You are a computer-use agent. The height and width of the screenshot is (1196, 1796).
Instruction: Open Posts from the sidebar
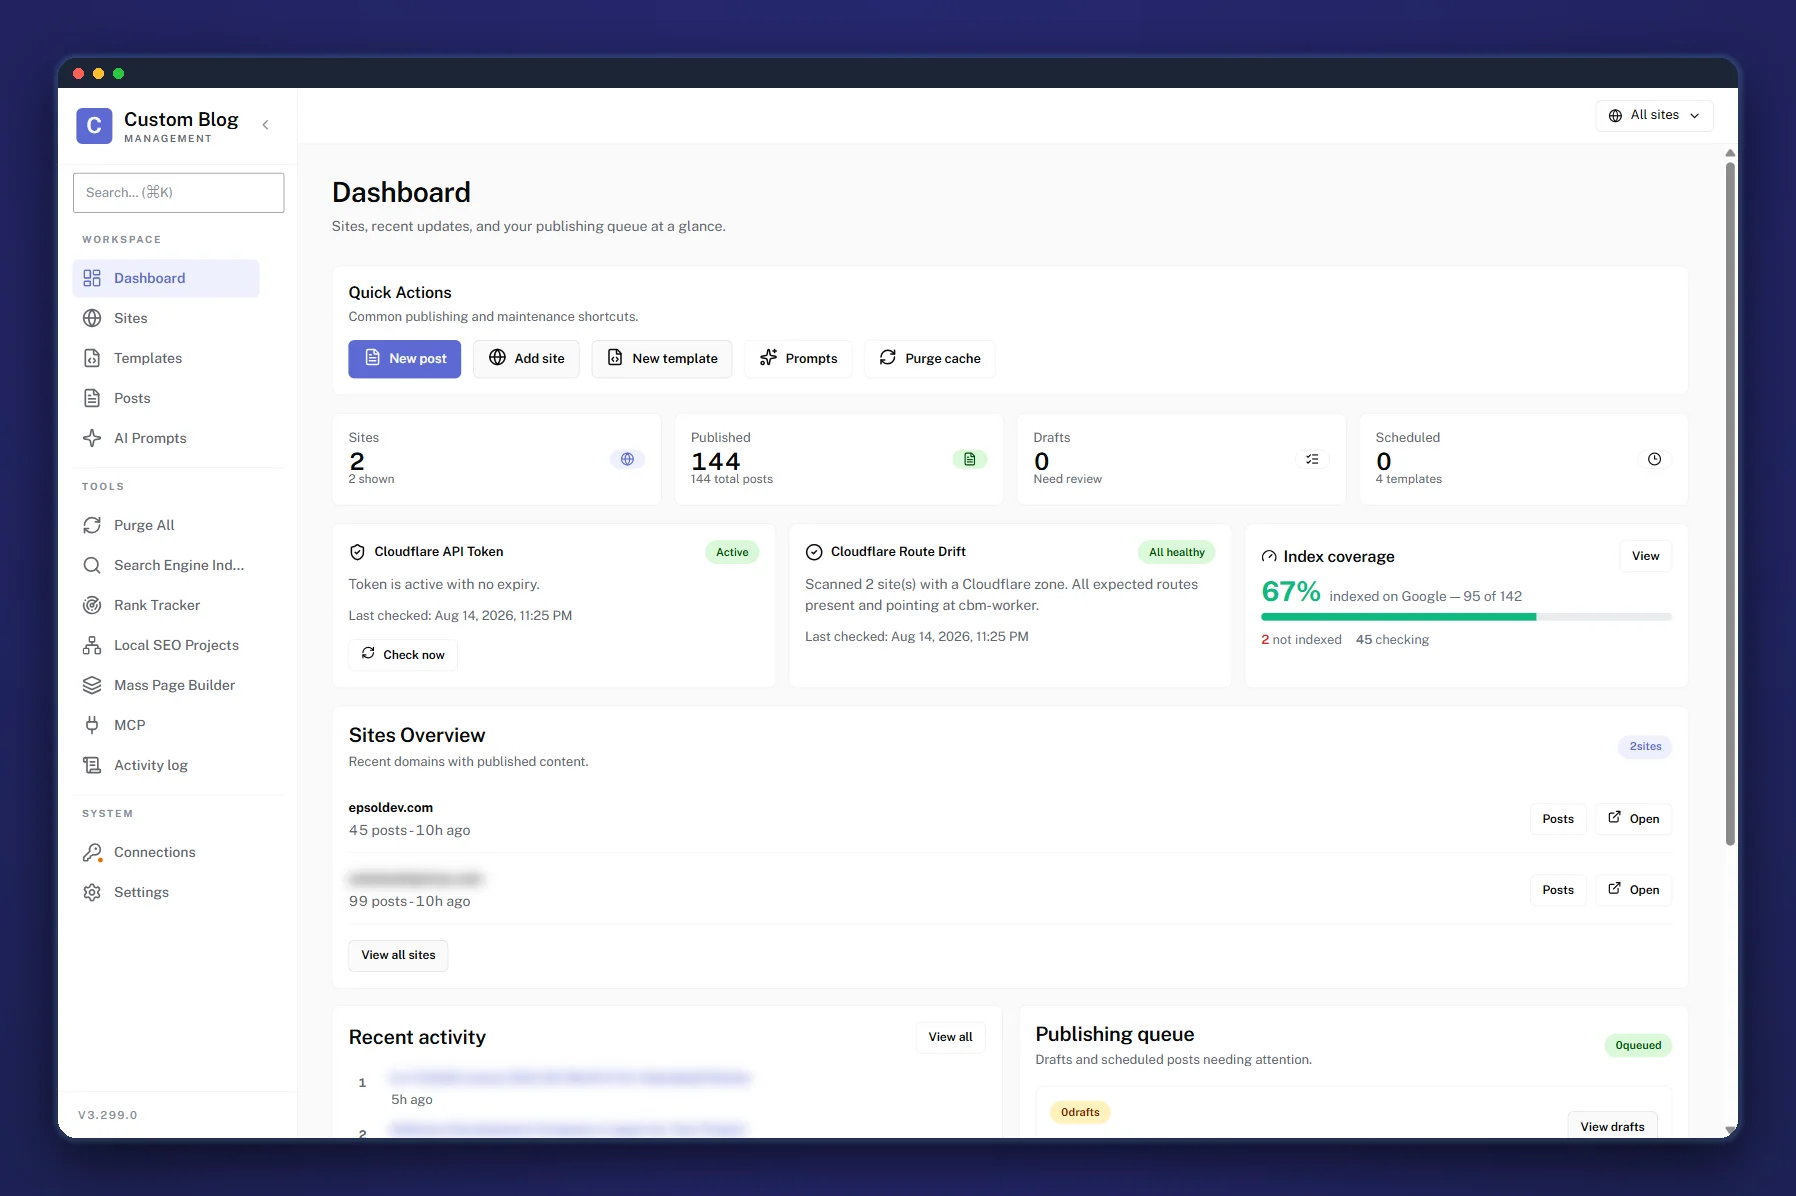[166, 398]
